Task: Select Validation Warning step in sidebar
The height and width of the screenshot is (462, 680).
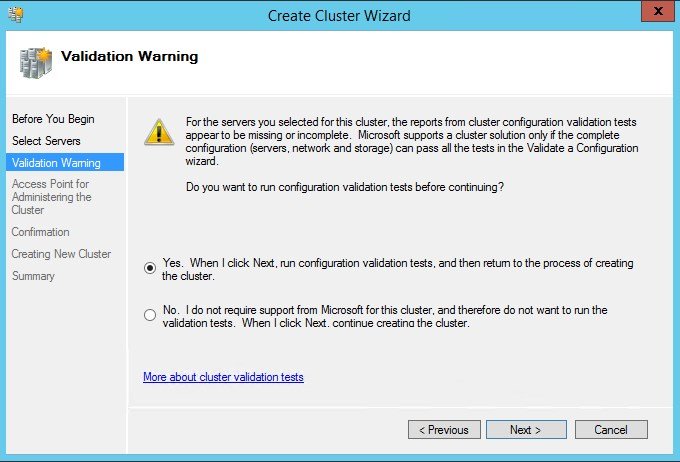Action: click(x=56, y=163)
